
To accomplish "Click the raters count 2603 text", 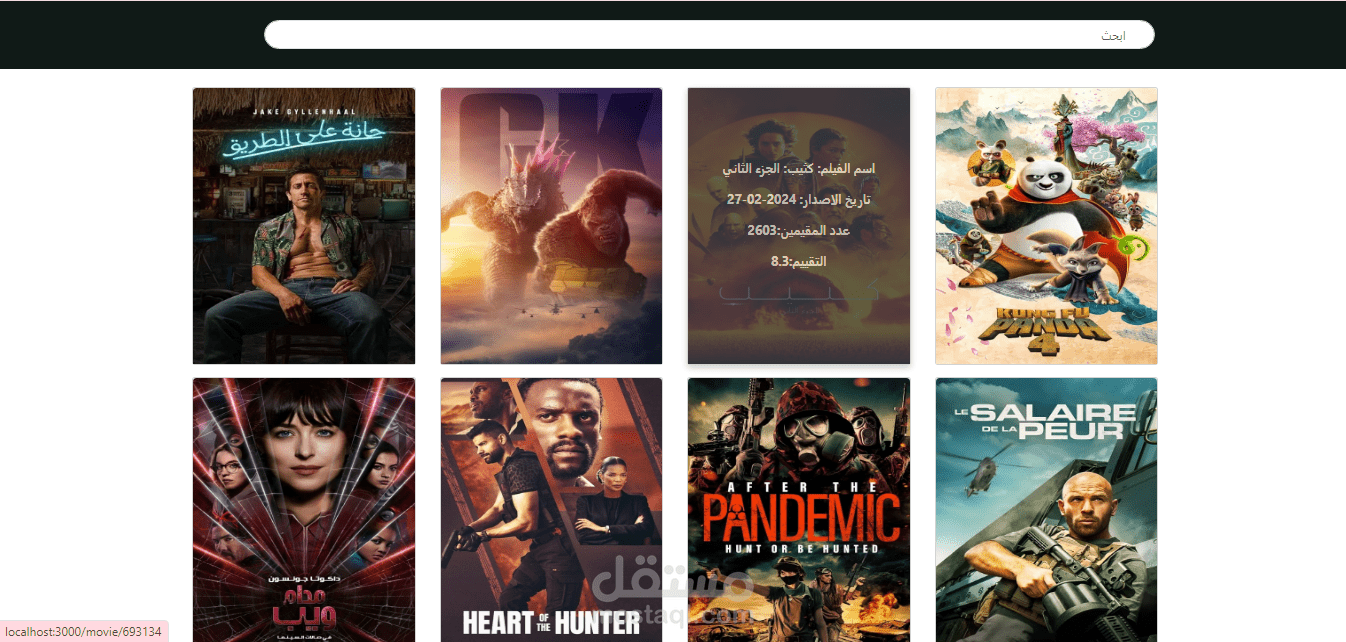I will click(x=799, y=231).
